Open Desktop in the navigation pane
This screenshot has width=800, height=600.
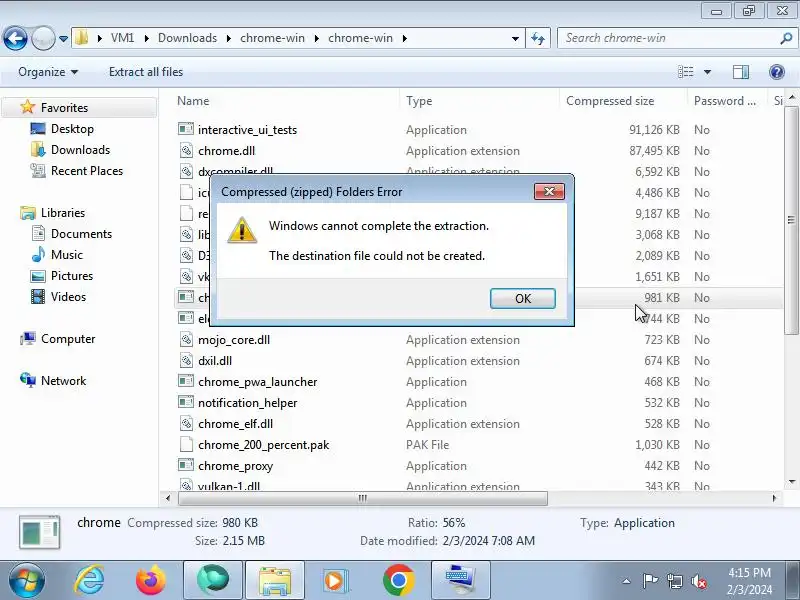pos(72,129)
